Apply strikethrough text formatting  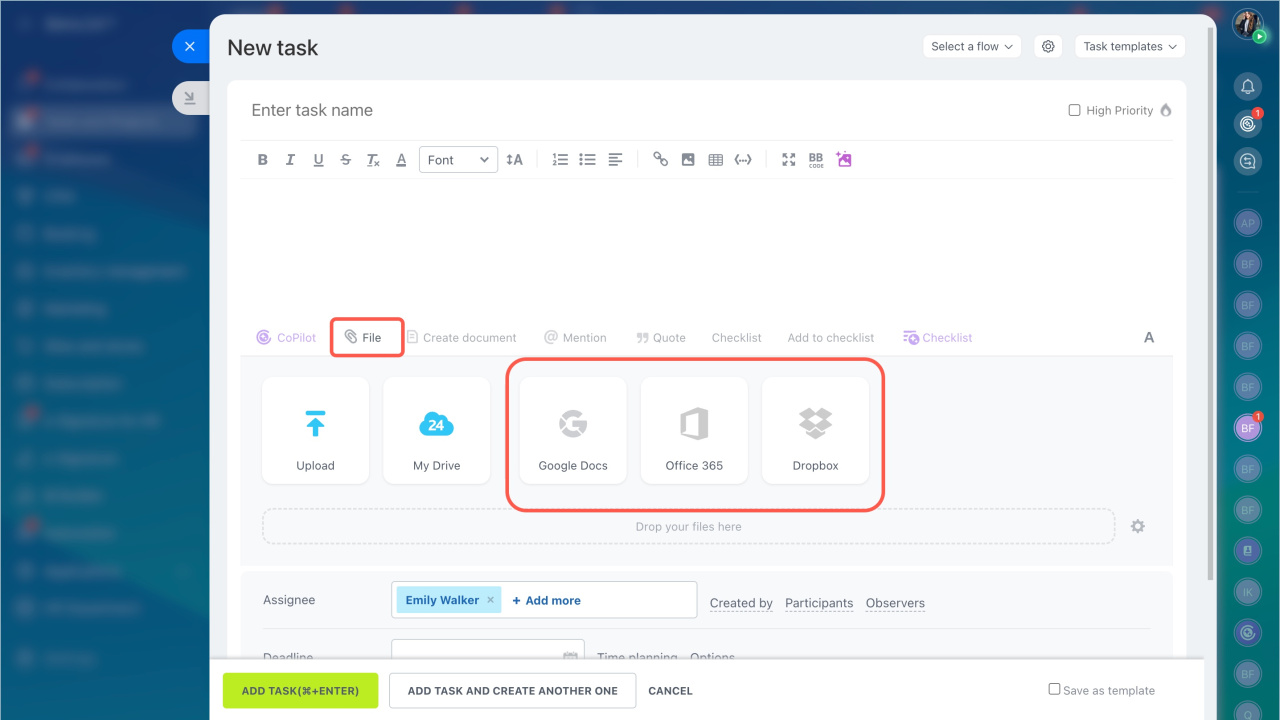(x=346, y=160)
